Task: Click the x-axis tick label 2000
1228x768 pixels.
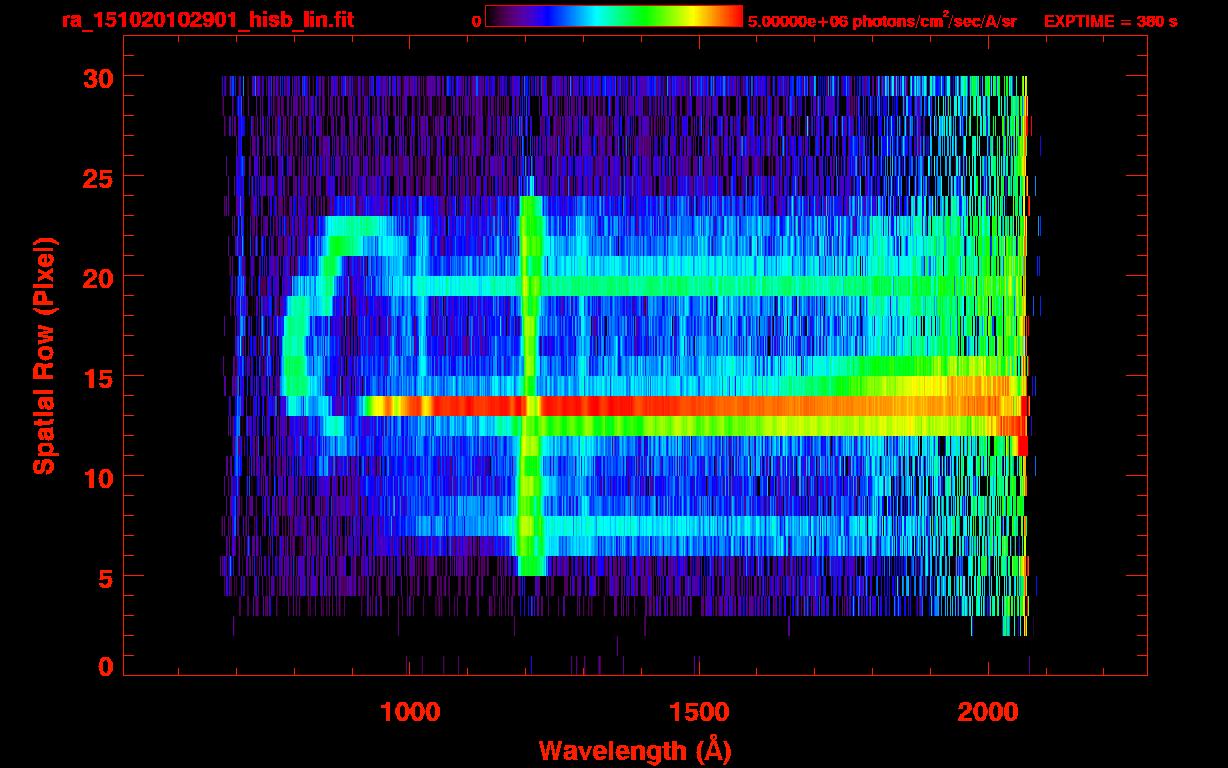Action: [x=988, y=712]
